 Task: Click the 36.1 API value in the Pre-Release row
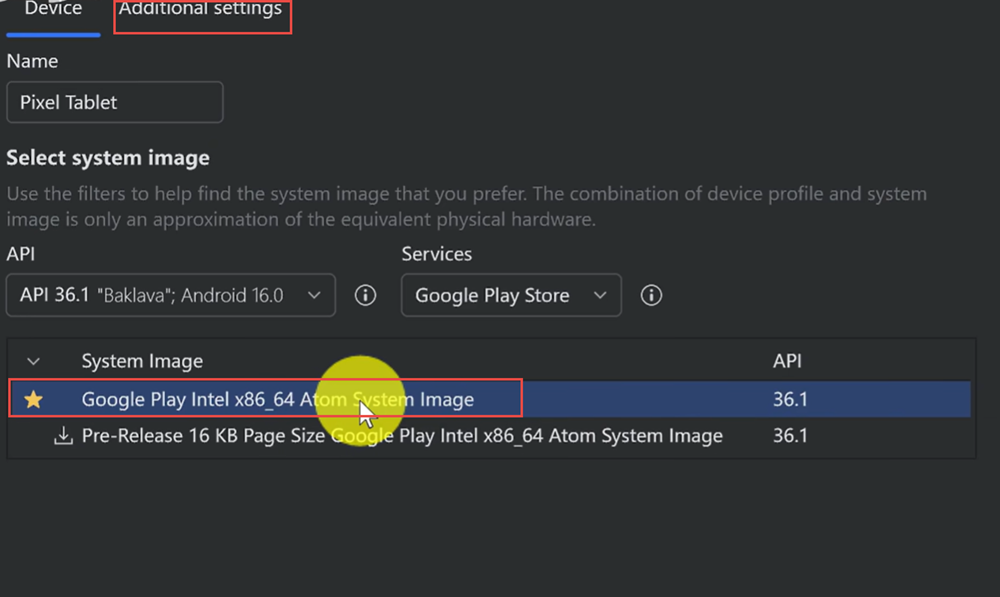(x=790, y=436)
